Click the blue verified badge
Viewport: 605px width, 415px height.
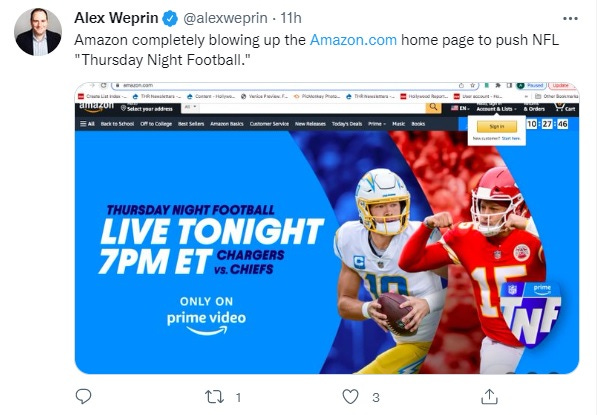coord(170,18)
